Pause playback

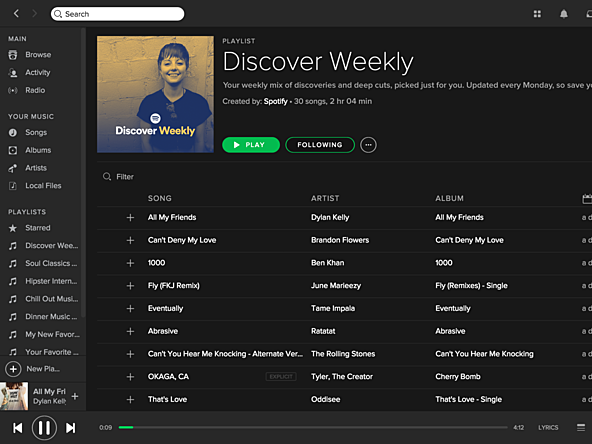coord(44,428)
